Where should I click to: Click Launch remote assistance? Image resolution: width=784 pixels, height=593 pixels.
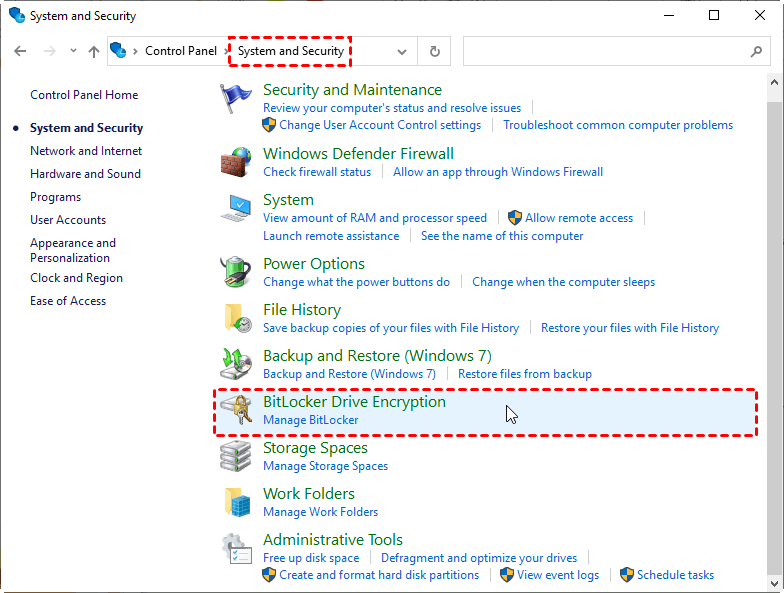coord(331,236)
